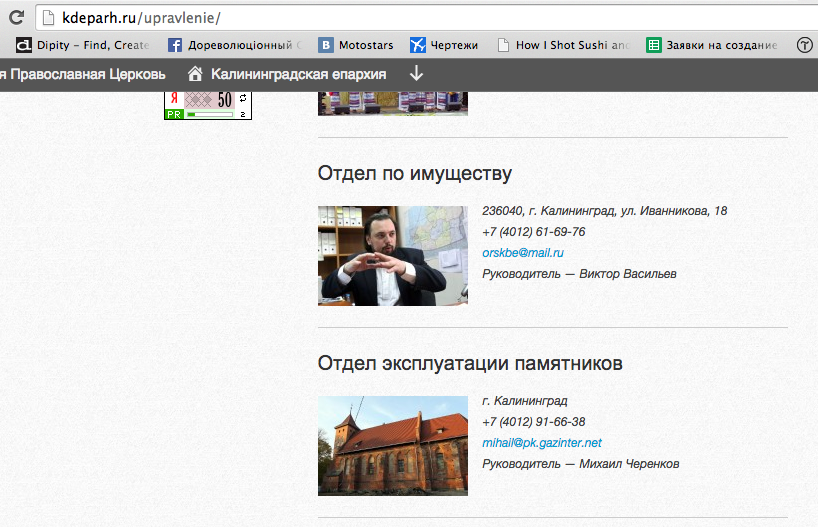Click the mihail@pk.gazinter.net email link
Image resolution: width=818 pixels, height=527 pixels.
click(x=542, y=443)
